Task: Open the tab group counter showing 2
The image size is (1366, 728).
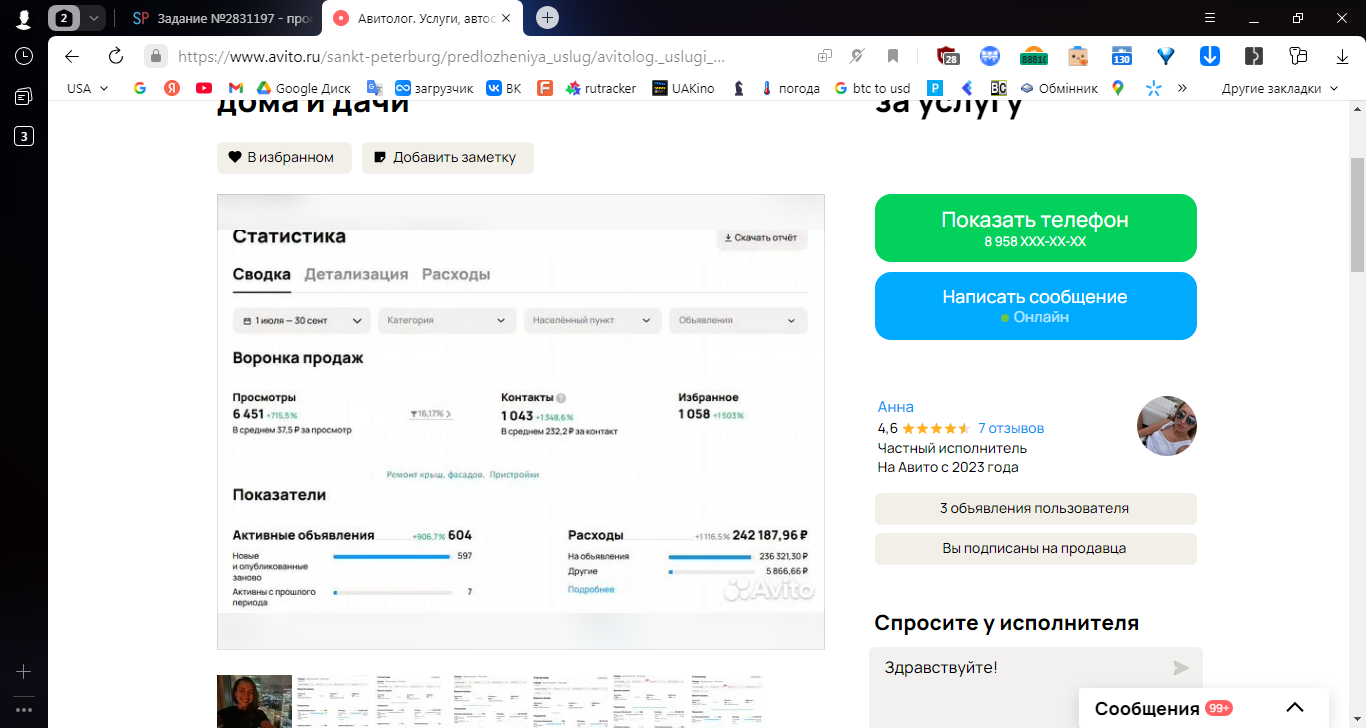Action: tap(65, 18)
